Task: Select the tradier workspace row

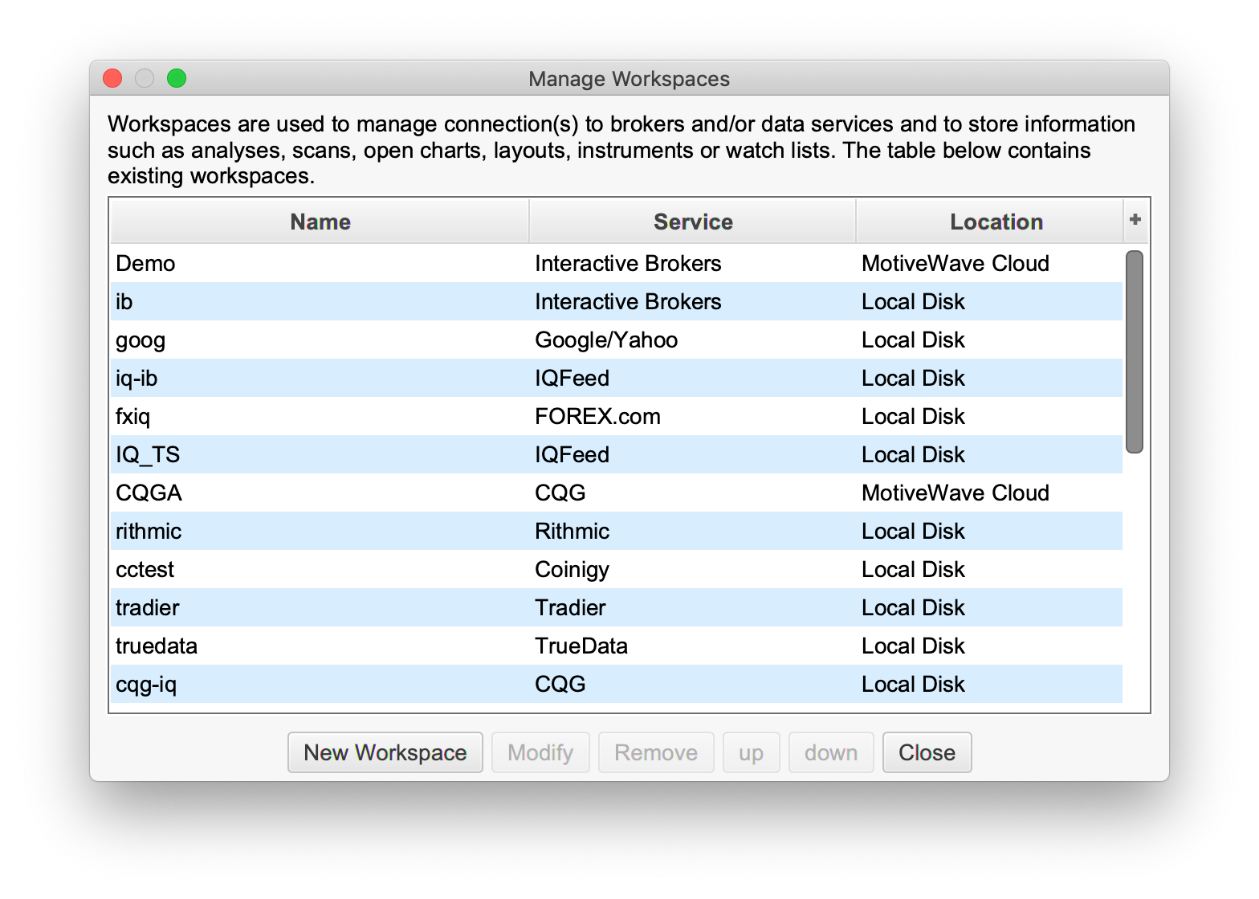Action: (x=148, y=608)
